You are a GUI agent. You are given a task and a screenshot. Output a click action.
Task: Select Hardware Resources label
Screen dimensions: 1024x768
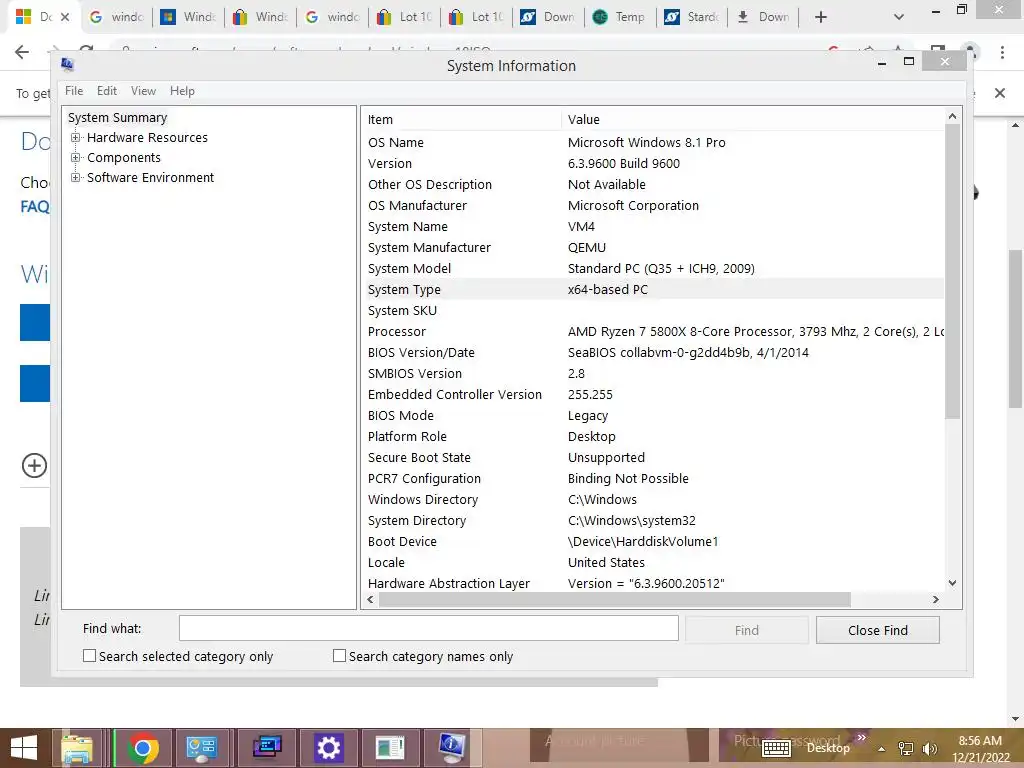click(148, 138)
